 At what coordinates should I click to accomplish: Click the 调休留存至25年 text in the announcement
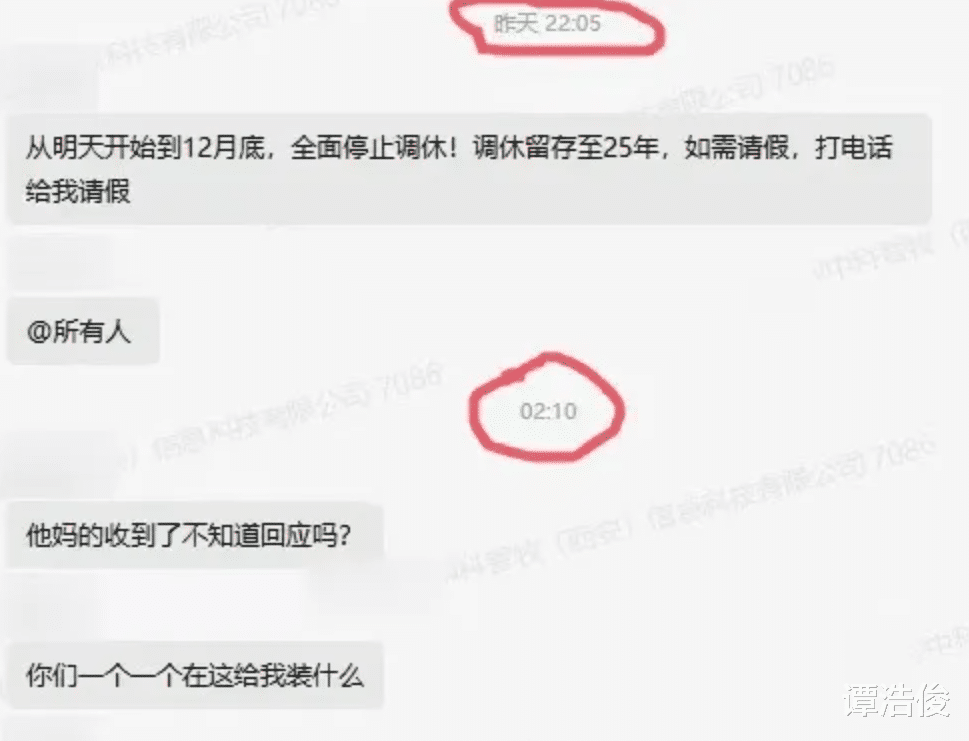pyautogui.click(x=566, y=148)
